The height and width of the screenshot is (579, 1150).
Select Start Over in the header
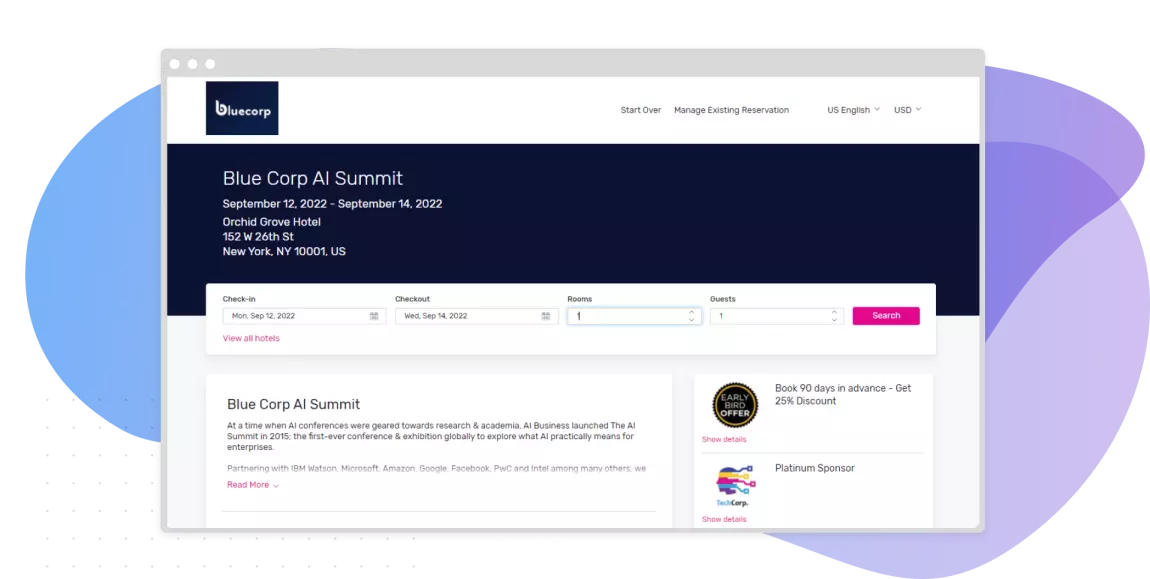[x=640, y=110]
